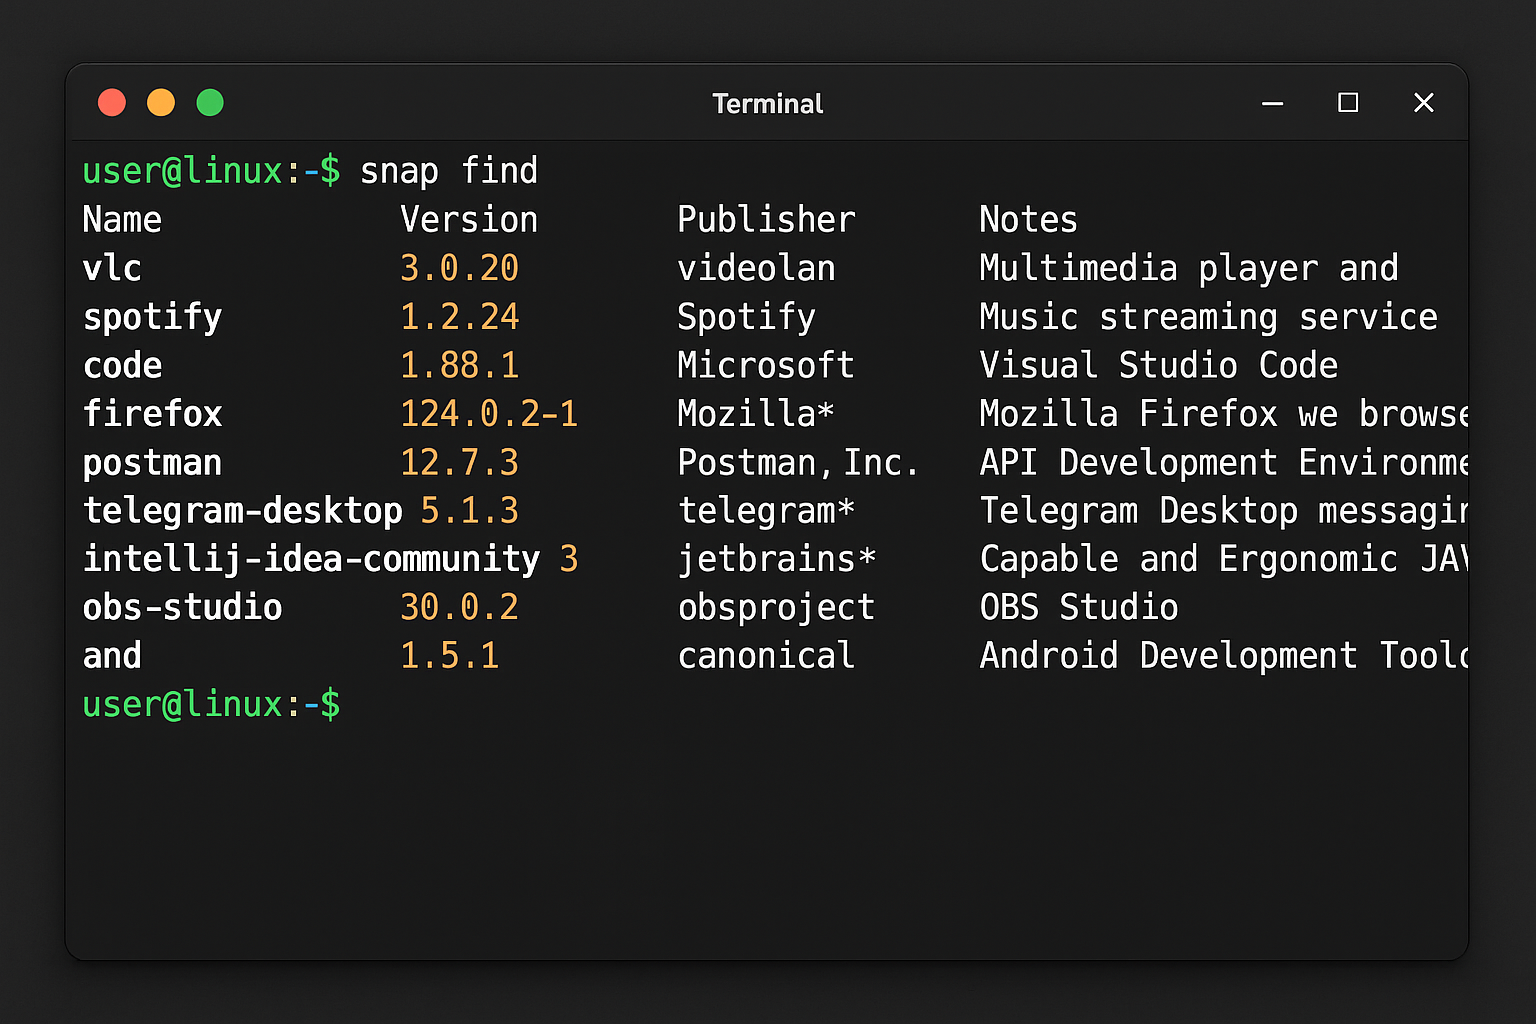Click the Terminal title bar text
Viewport: 1536px width, 1024px height.
(767, 103)
